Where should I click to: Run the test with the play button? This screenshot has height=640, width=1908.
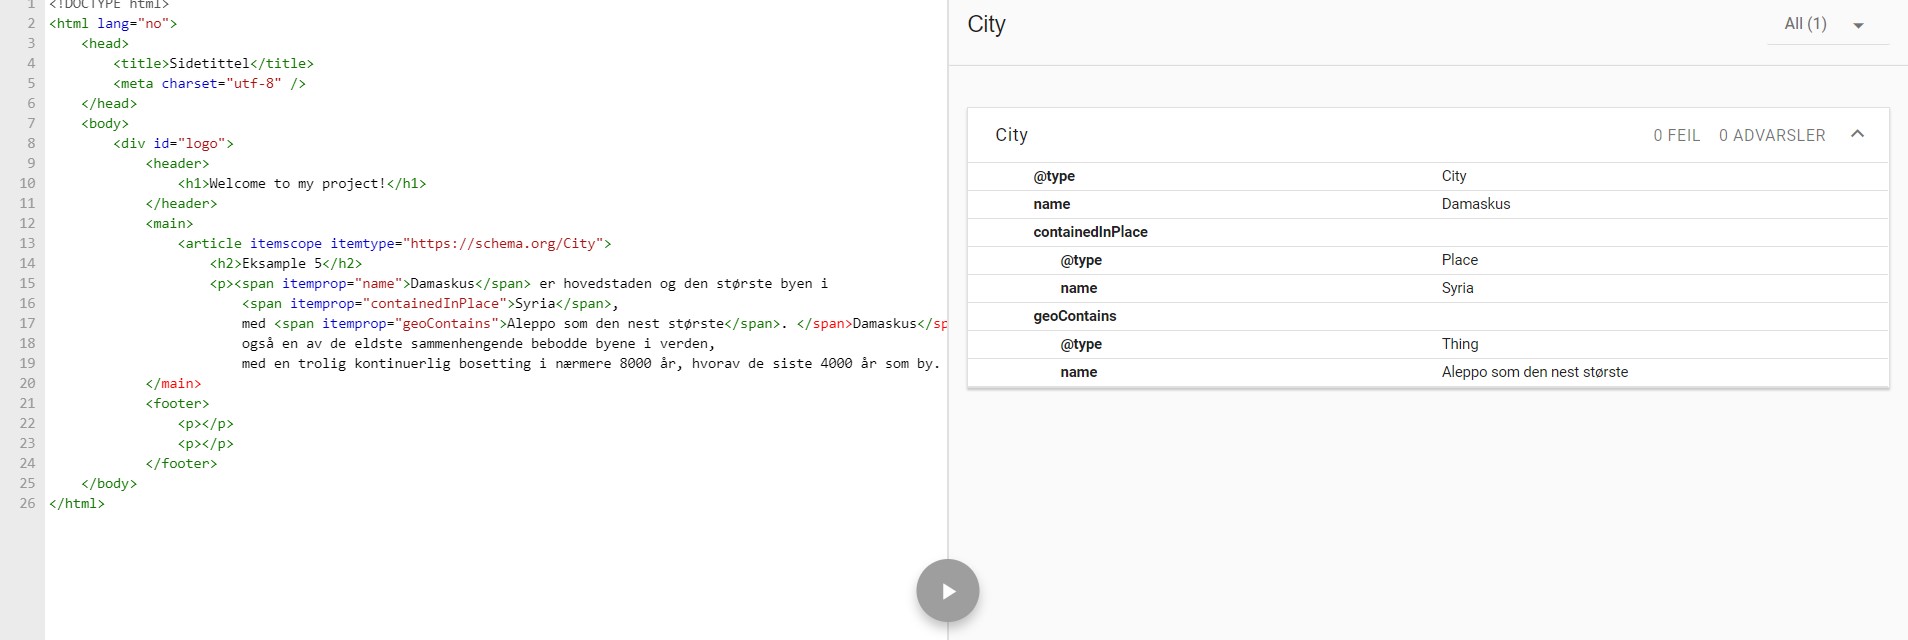[947, 591]
